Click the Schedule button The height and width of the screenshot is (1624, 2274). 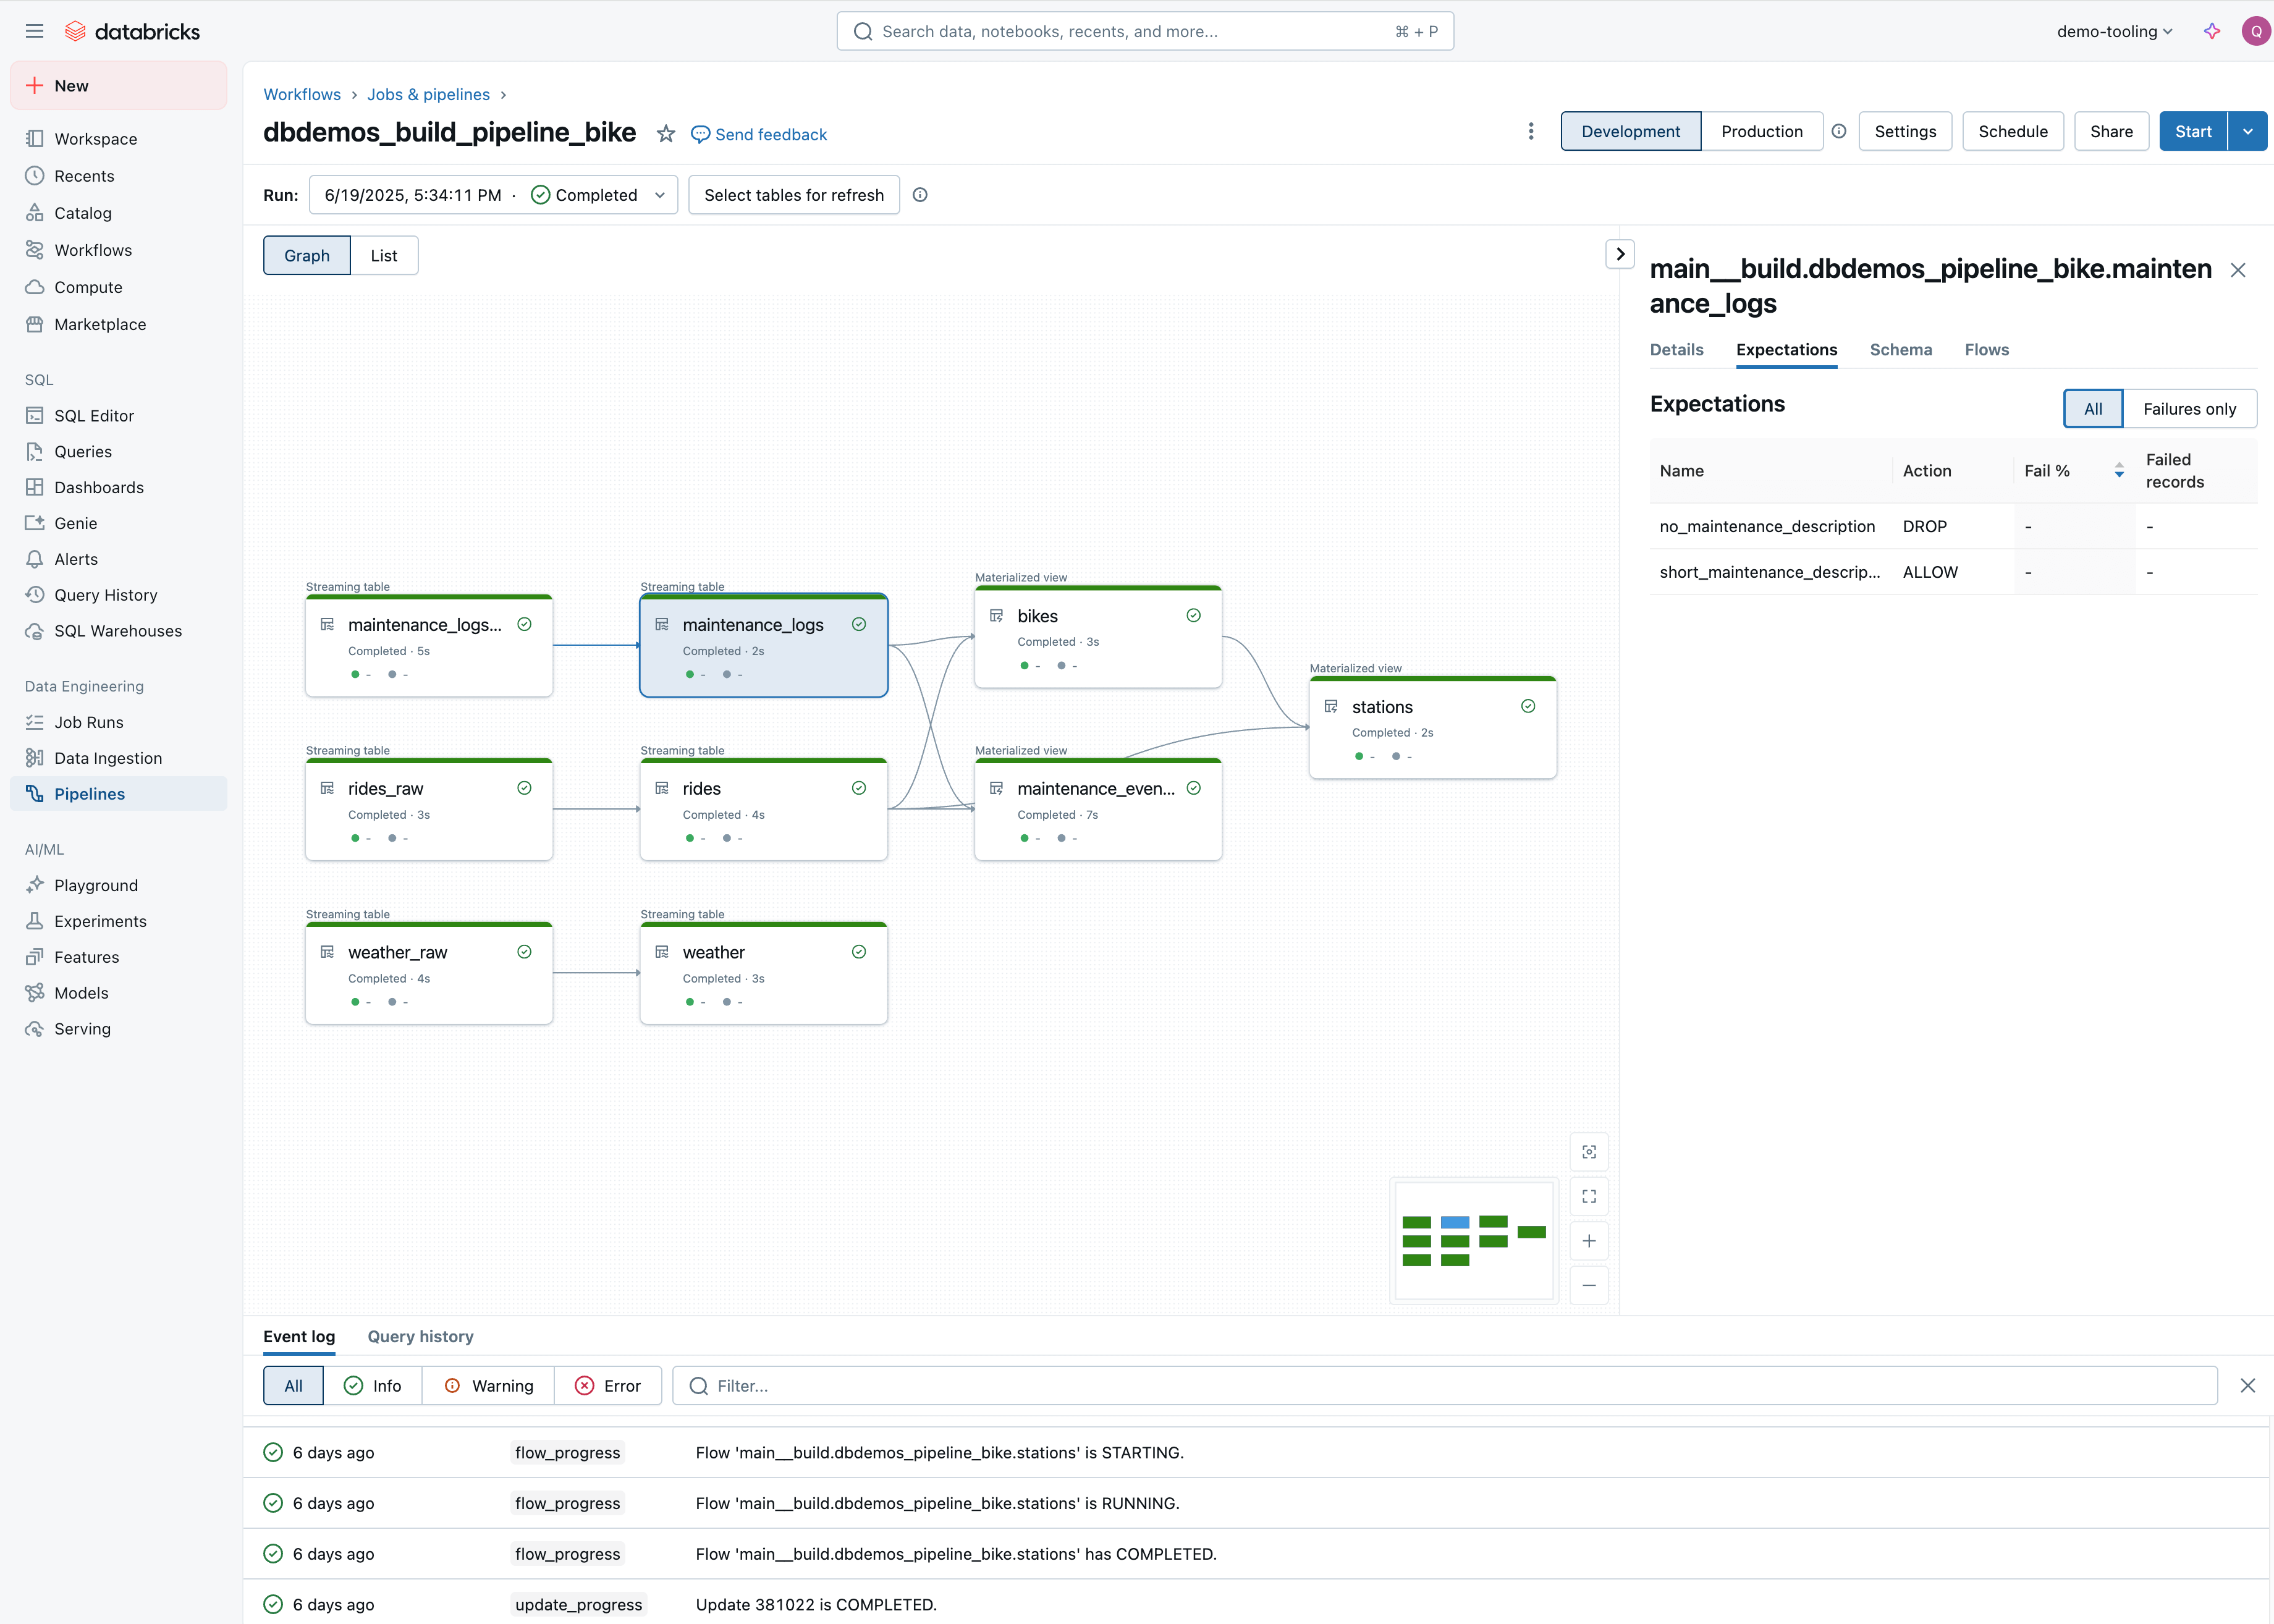coord(2012,131)
